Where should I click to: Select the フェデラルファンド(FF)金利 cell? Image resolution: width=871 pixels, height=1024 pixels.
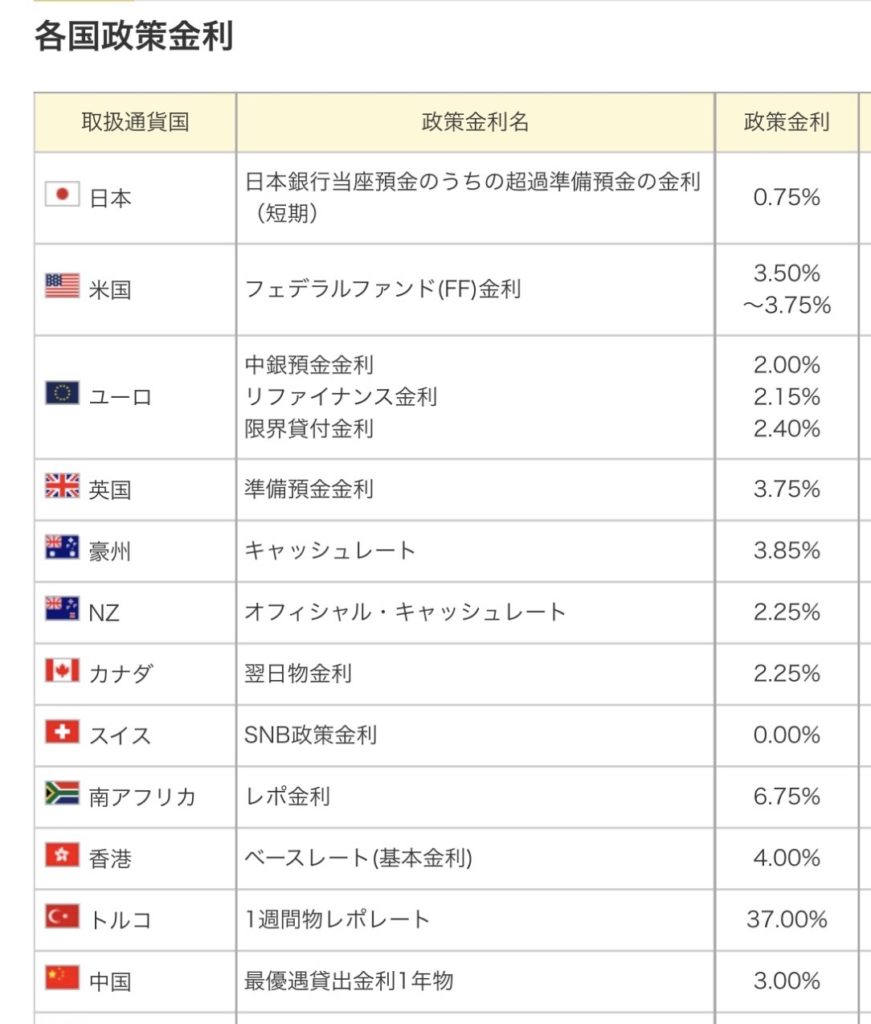point(383,290)
